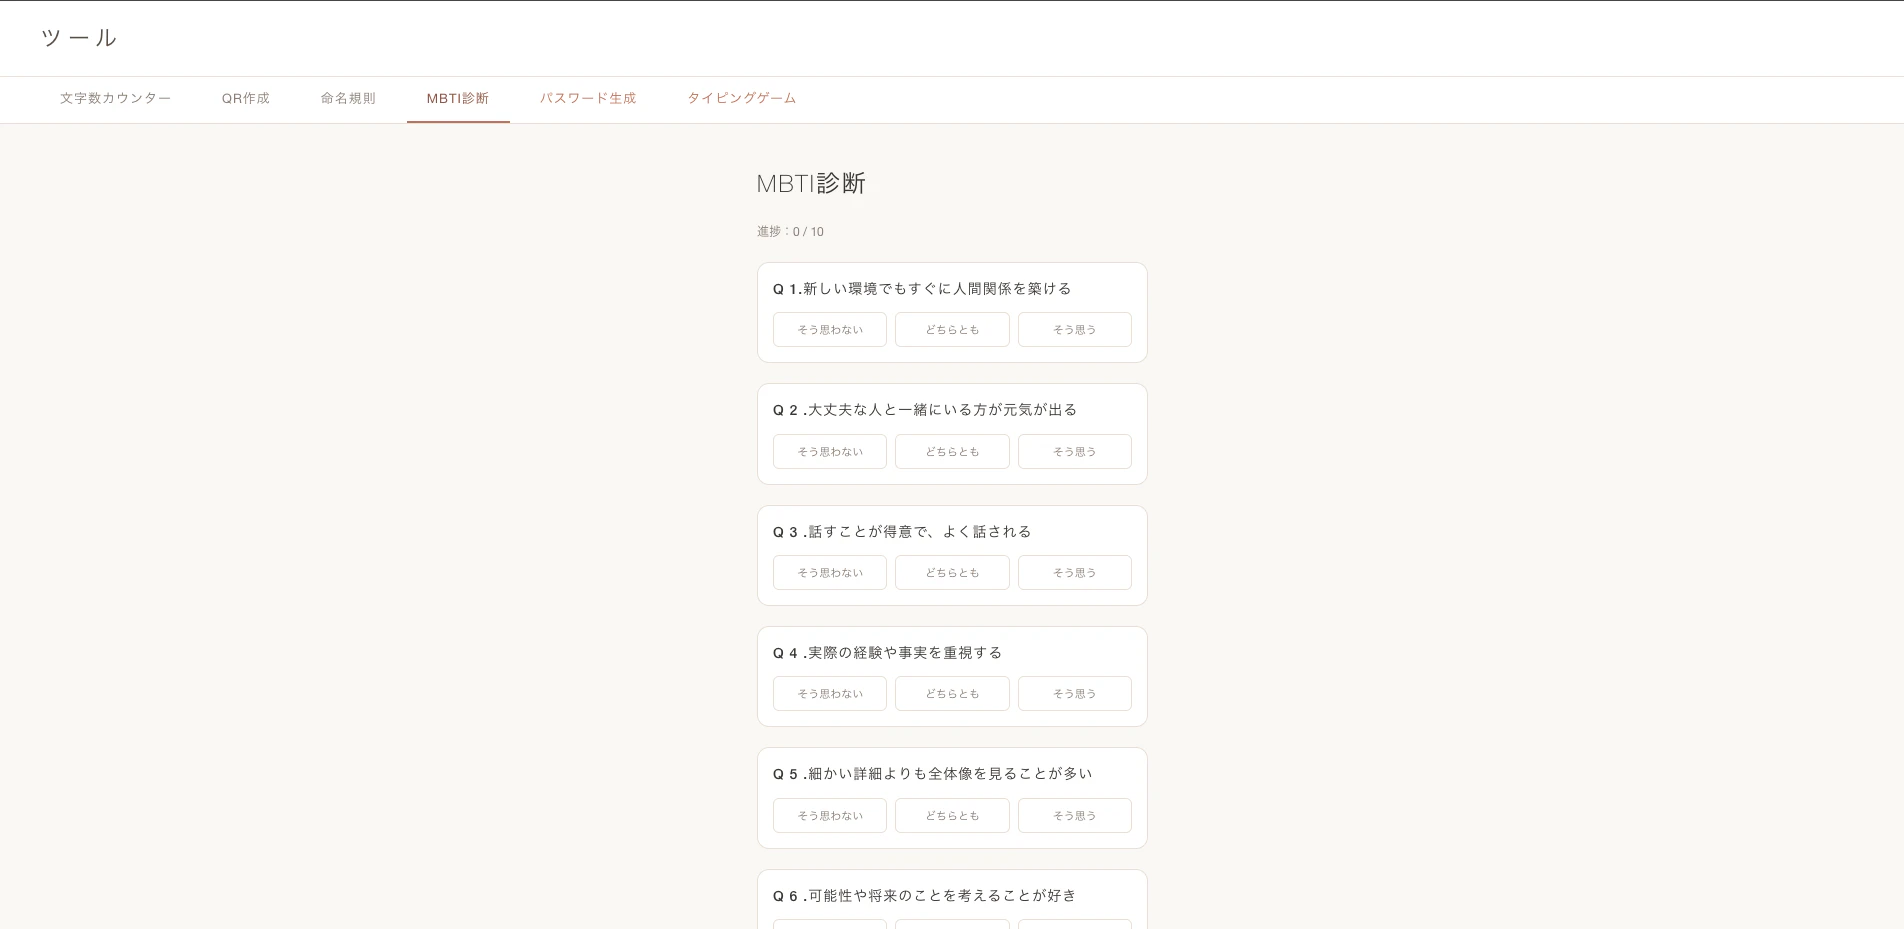Pick そう思う for Q1
Screen dimensions: 1904x929
click(1075, 330)
